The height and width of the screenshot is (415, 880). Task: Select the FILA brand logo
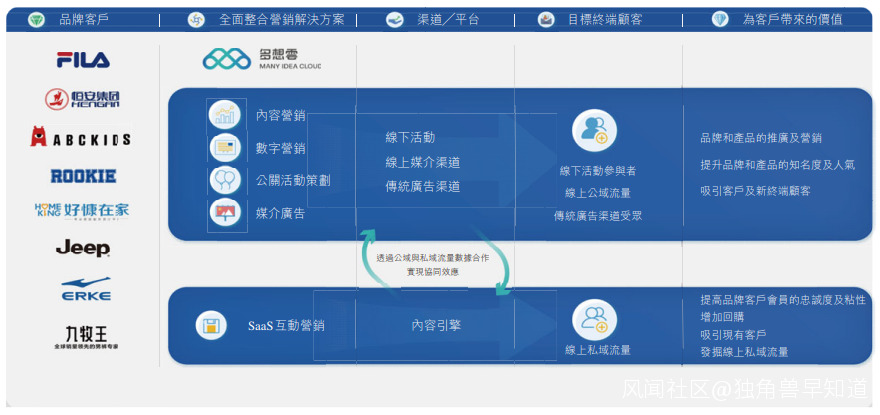click(x=83, y=60)
